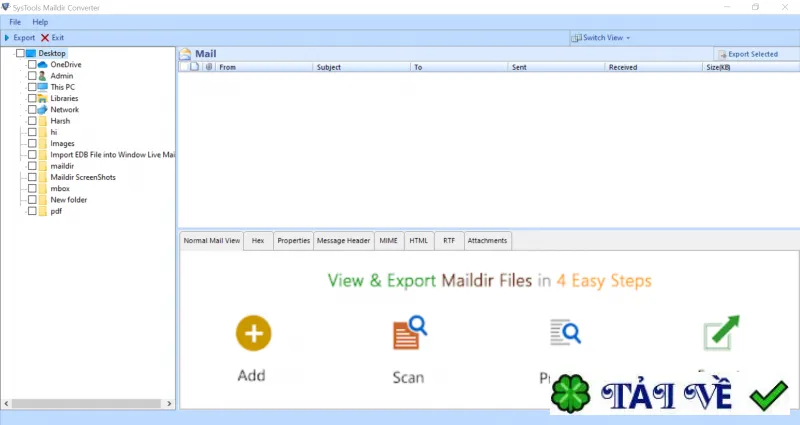Click the Scan document magnifier icon

[410, 333]
